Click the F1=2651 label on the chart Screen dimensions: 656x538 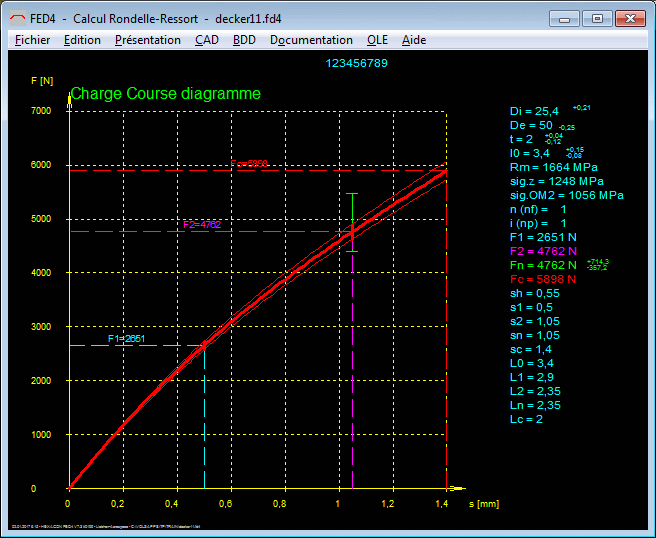127,339
